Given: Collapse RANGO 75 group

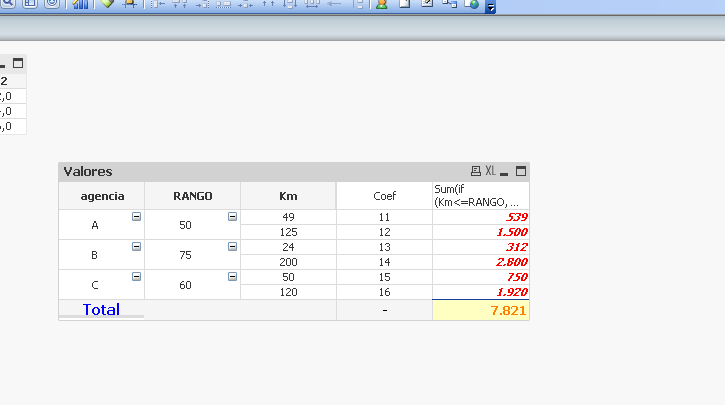Looking at the screenshot, I should tap(233, 246).
